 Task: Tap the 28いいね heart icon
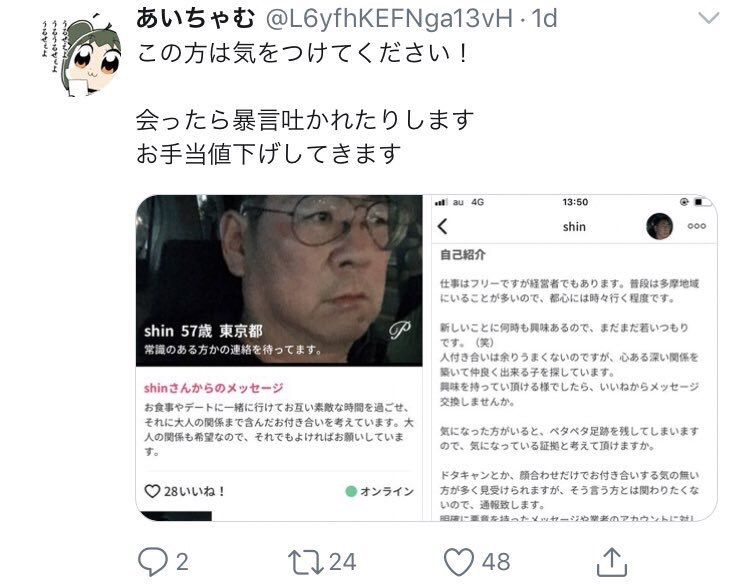(x=152, y=491)
